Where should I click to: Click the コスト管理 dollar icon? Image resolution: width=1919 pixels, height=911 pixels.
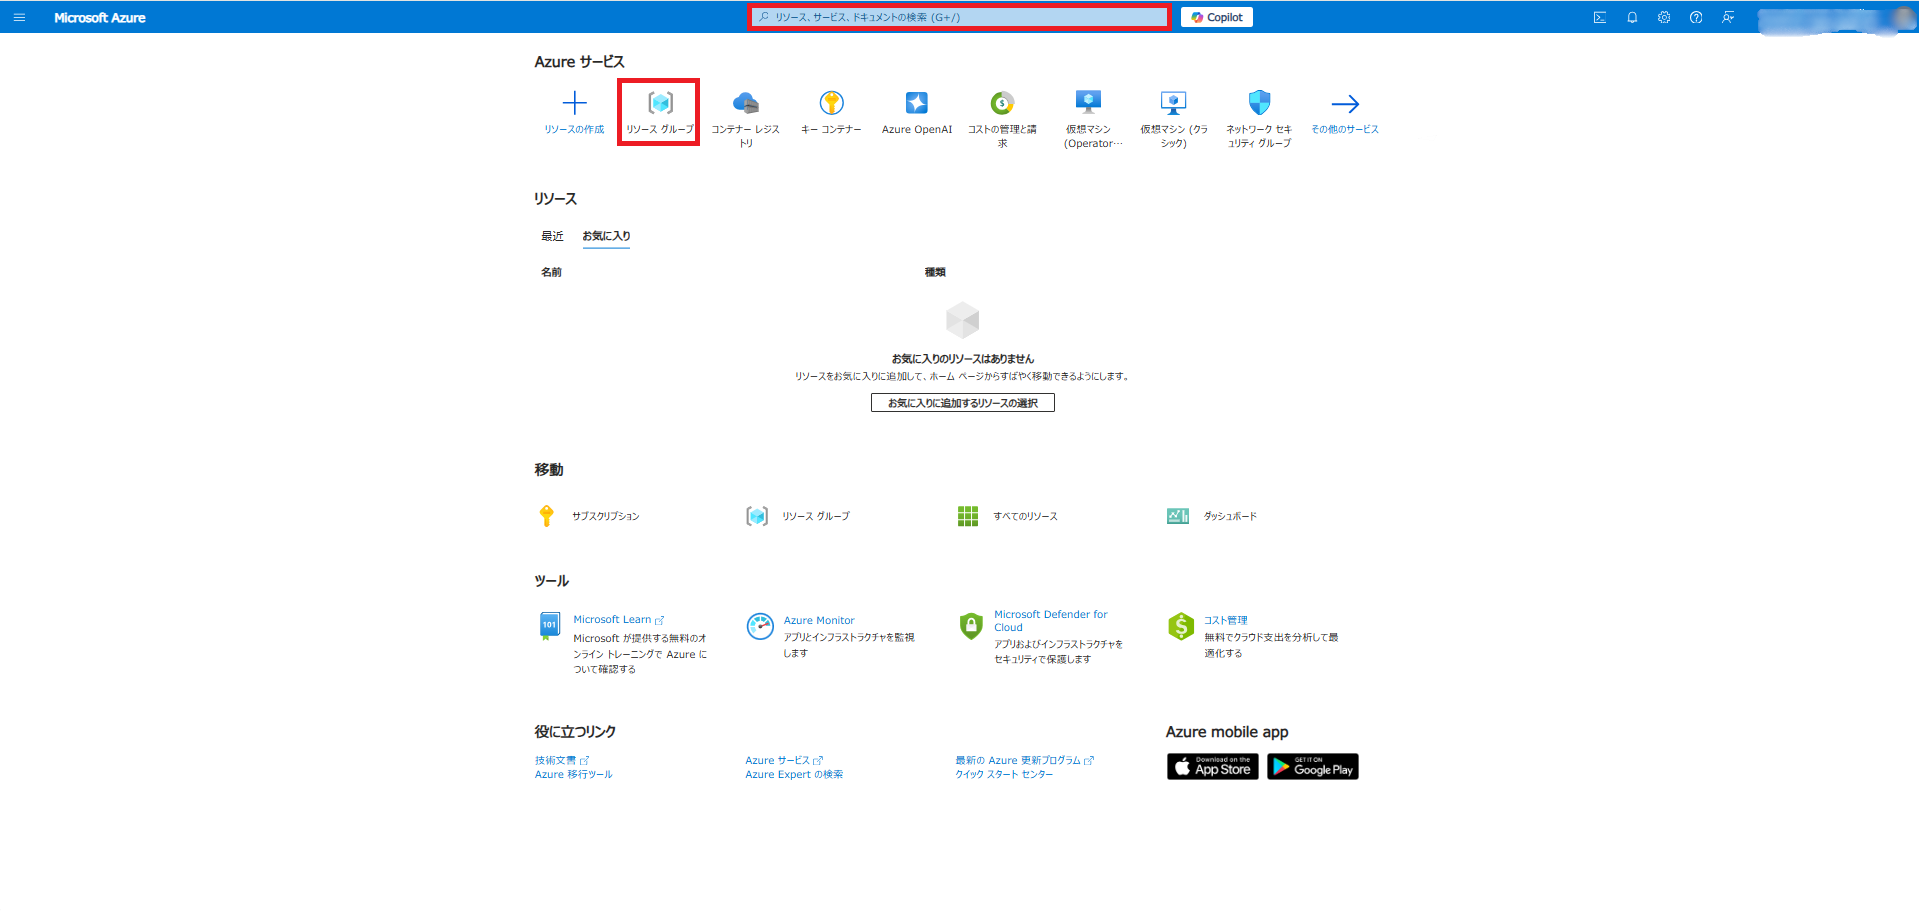click(x=1181, y=626)
